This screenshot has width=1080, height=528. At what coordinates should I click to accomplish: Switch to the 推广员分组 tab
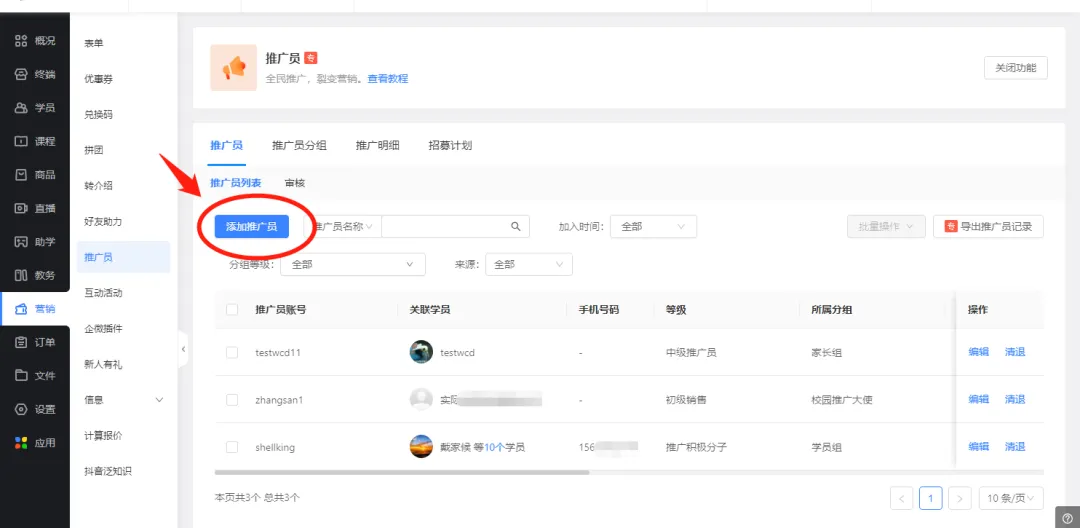click(x=299, y=145)
